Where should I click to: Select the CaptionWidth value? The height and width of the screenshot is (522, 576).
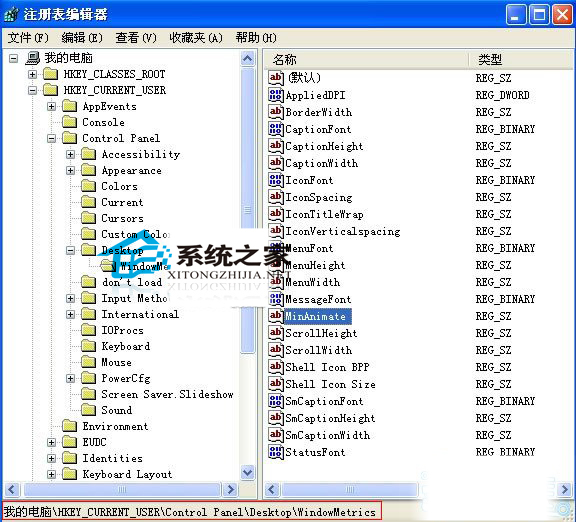tap(321, 163)
